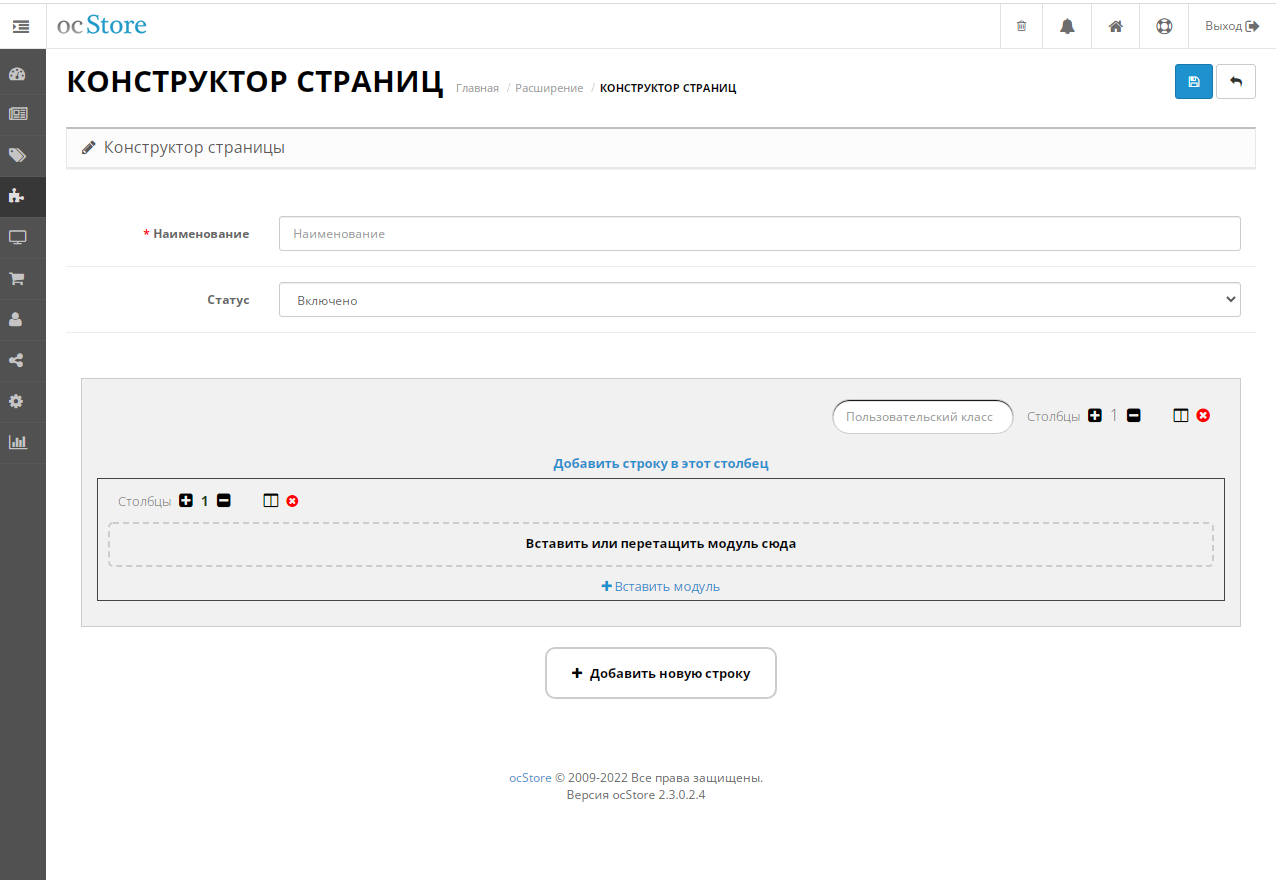Delete the outer row with red X
Image resolution: width=1276 pixels, height=880 pixels.
point(1203,415)
